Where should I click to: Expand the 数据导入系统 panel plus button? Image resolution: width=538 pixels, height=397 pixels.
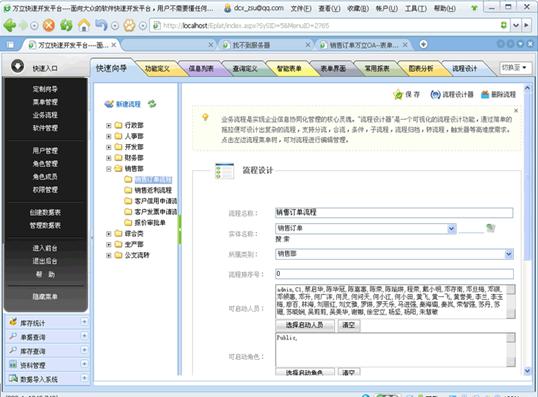(x=84, y=378)
